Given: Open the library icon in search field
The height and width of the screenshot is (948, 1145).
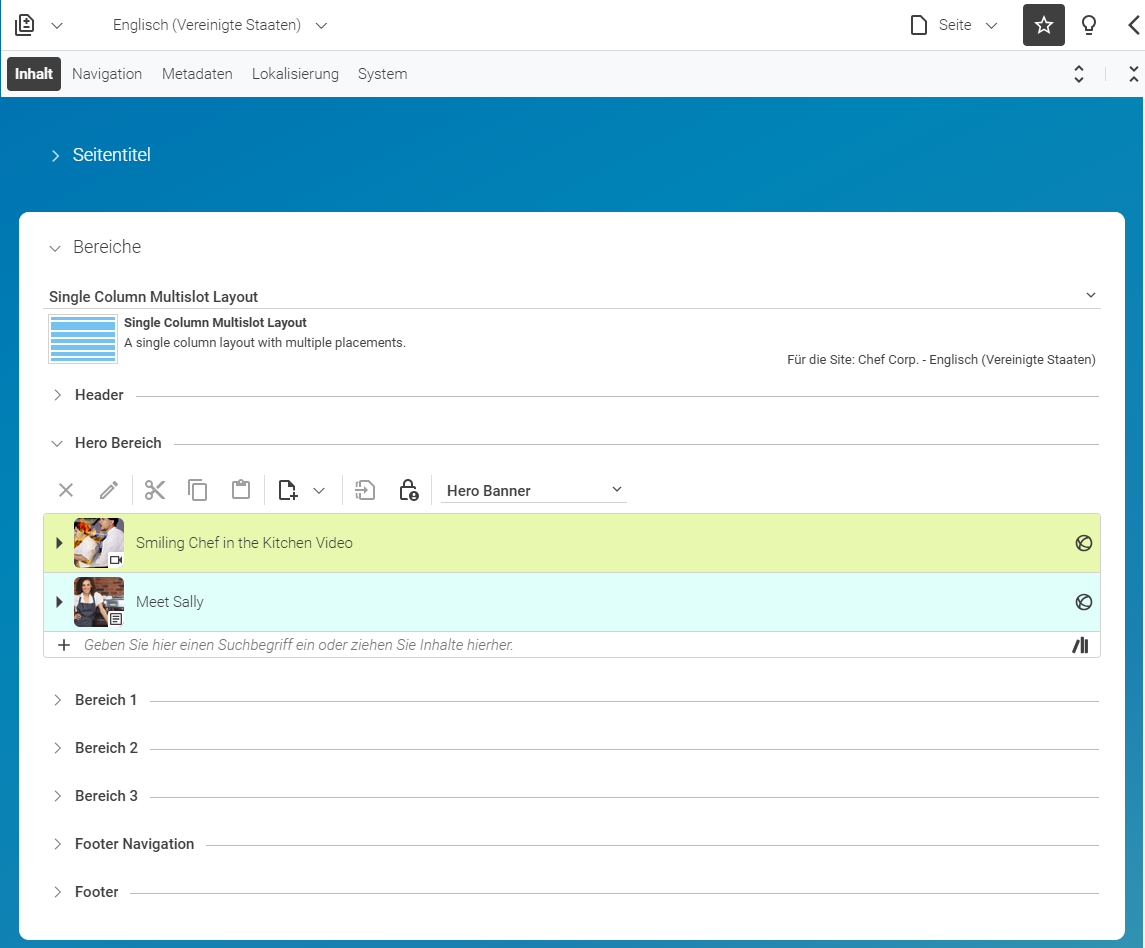Looking at the screenshot, I should (x=1081, y=645).
